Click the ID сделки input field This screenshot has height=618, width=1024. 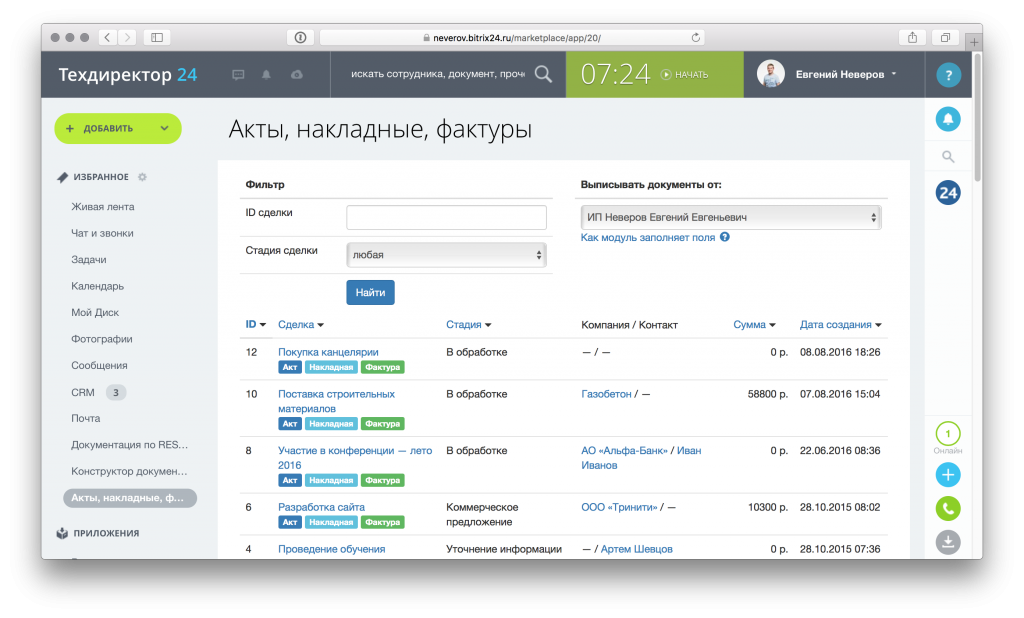point(446,217)
